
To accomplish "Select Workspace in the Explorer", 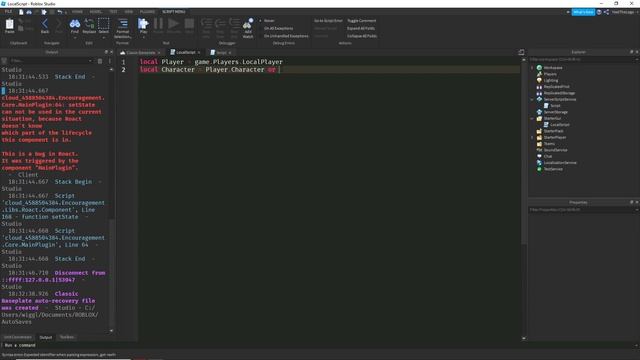I will tap(553, 68).
